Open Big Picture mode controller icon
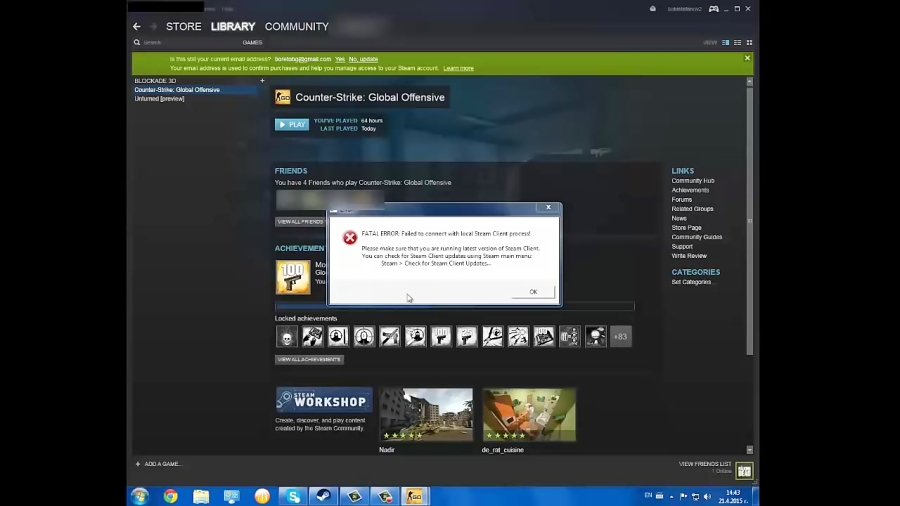 click(x=713, y=8)
